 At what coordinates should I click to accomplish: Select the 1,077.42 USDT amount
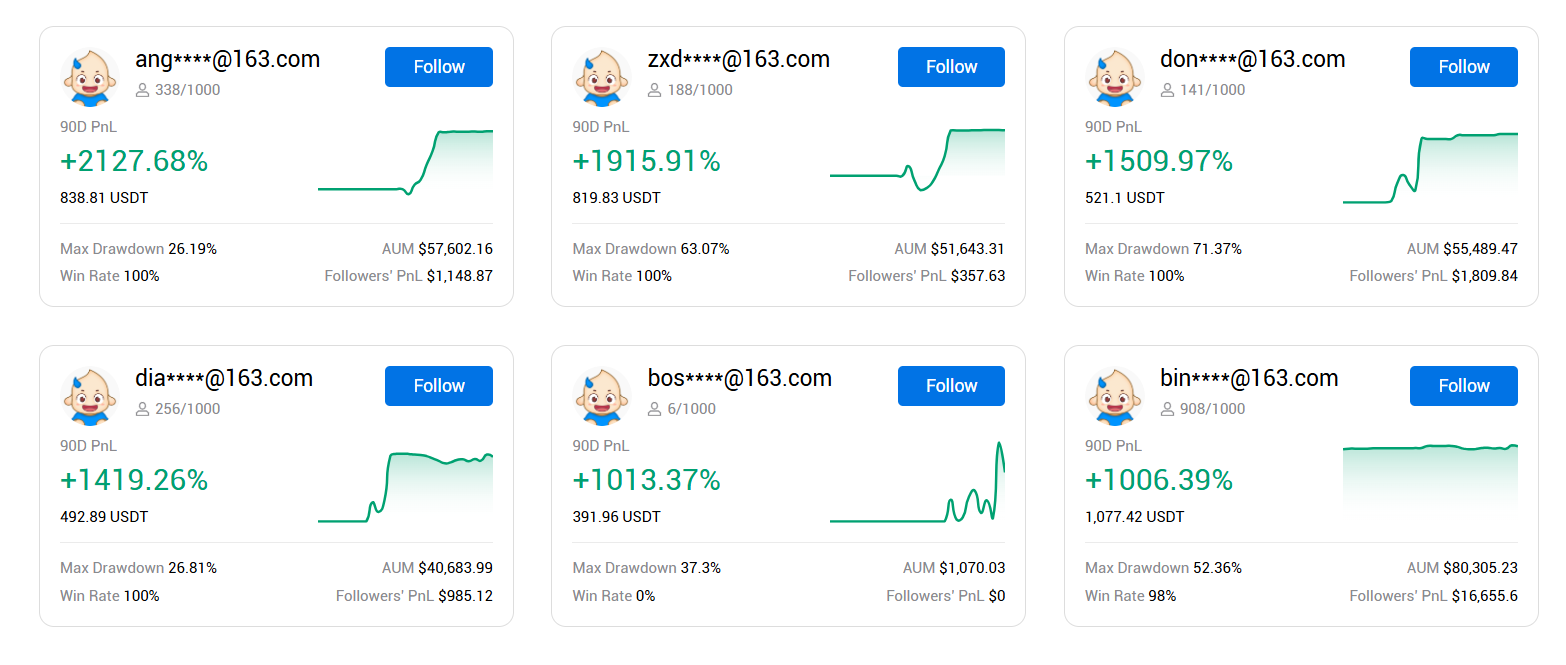tap(1135, 517)
